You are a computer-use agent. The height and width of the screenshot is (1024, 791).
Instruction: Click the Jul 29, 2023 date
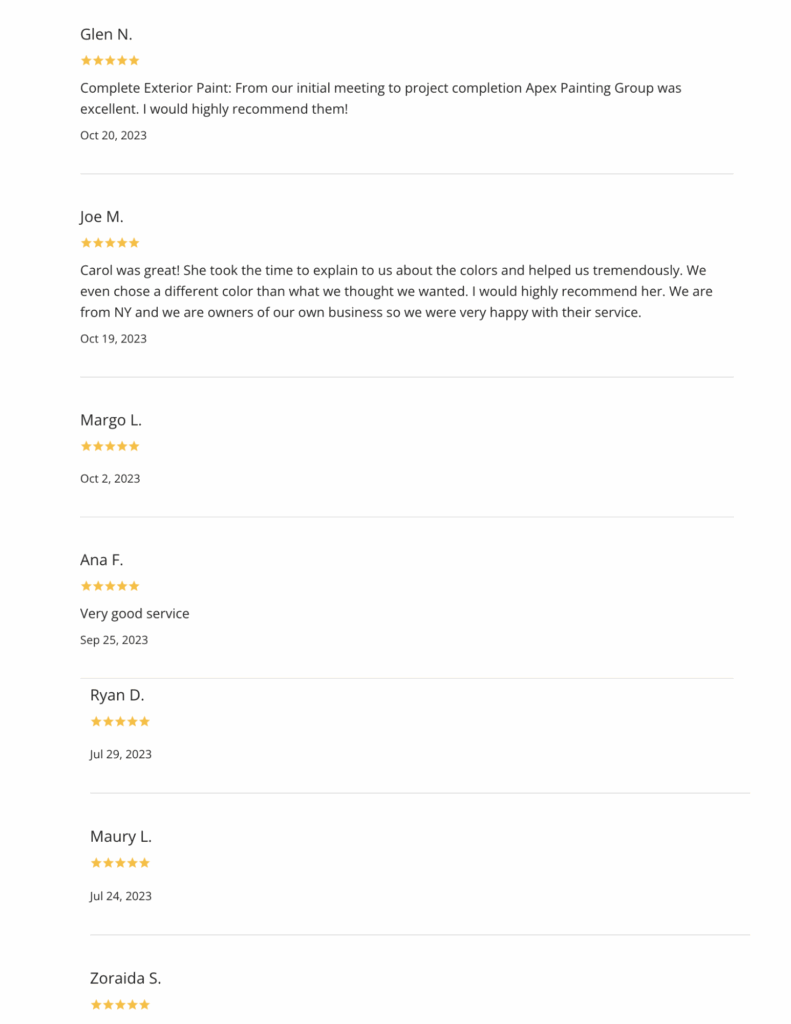[x=120, y=754]
